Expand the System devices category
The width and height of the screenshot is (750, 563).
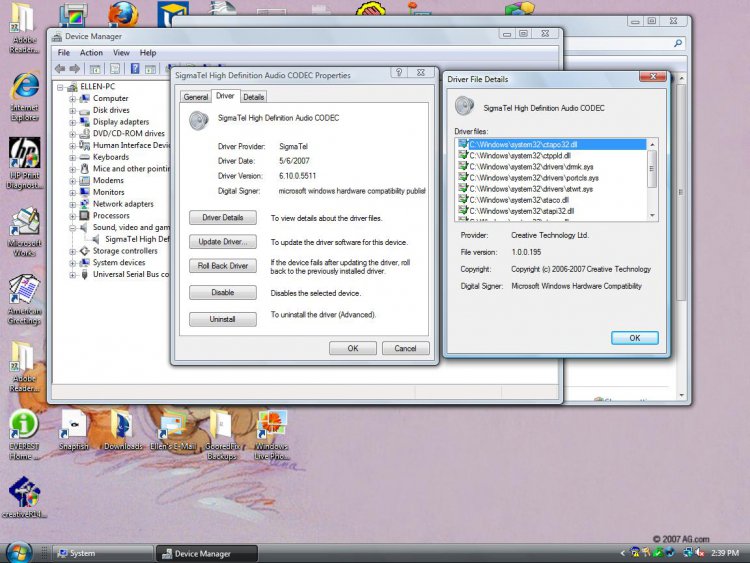click(x=72, y=263)
